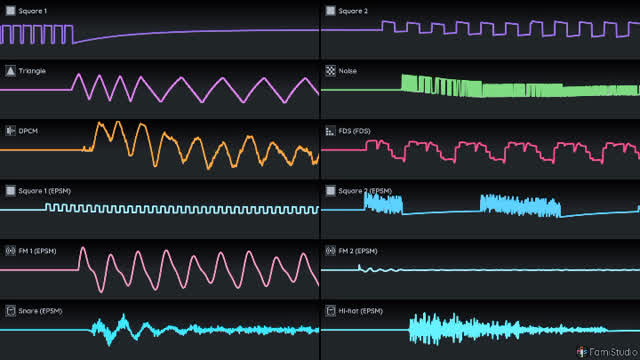Screen dimensions: 640x360
Task: Click the "Triangle" label
Action: pyautogui.click(x=32, y=71)
